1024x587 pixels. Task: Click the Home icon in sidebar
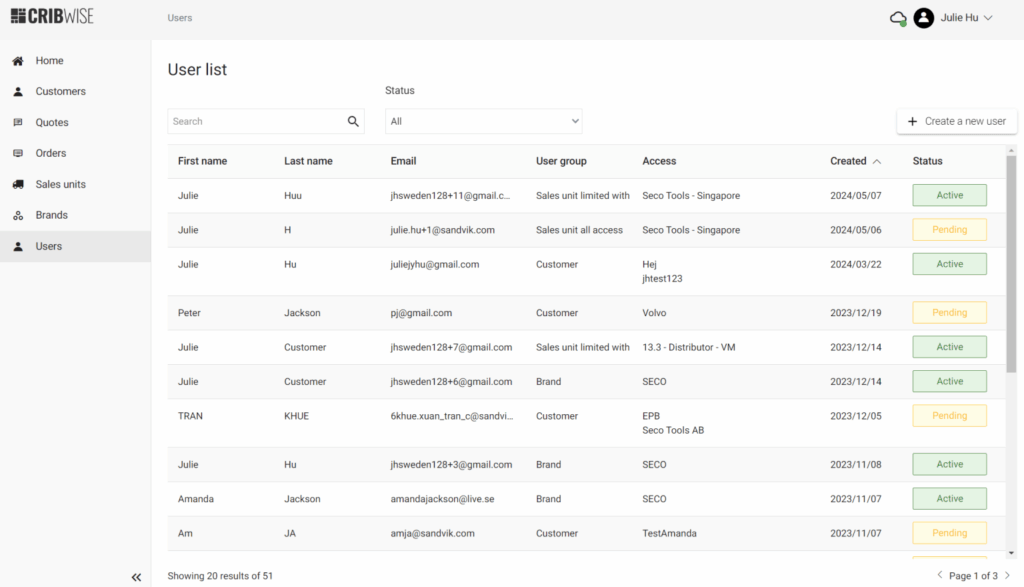click(18, 61)
